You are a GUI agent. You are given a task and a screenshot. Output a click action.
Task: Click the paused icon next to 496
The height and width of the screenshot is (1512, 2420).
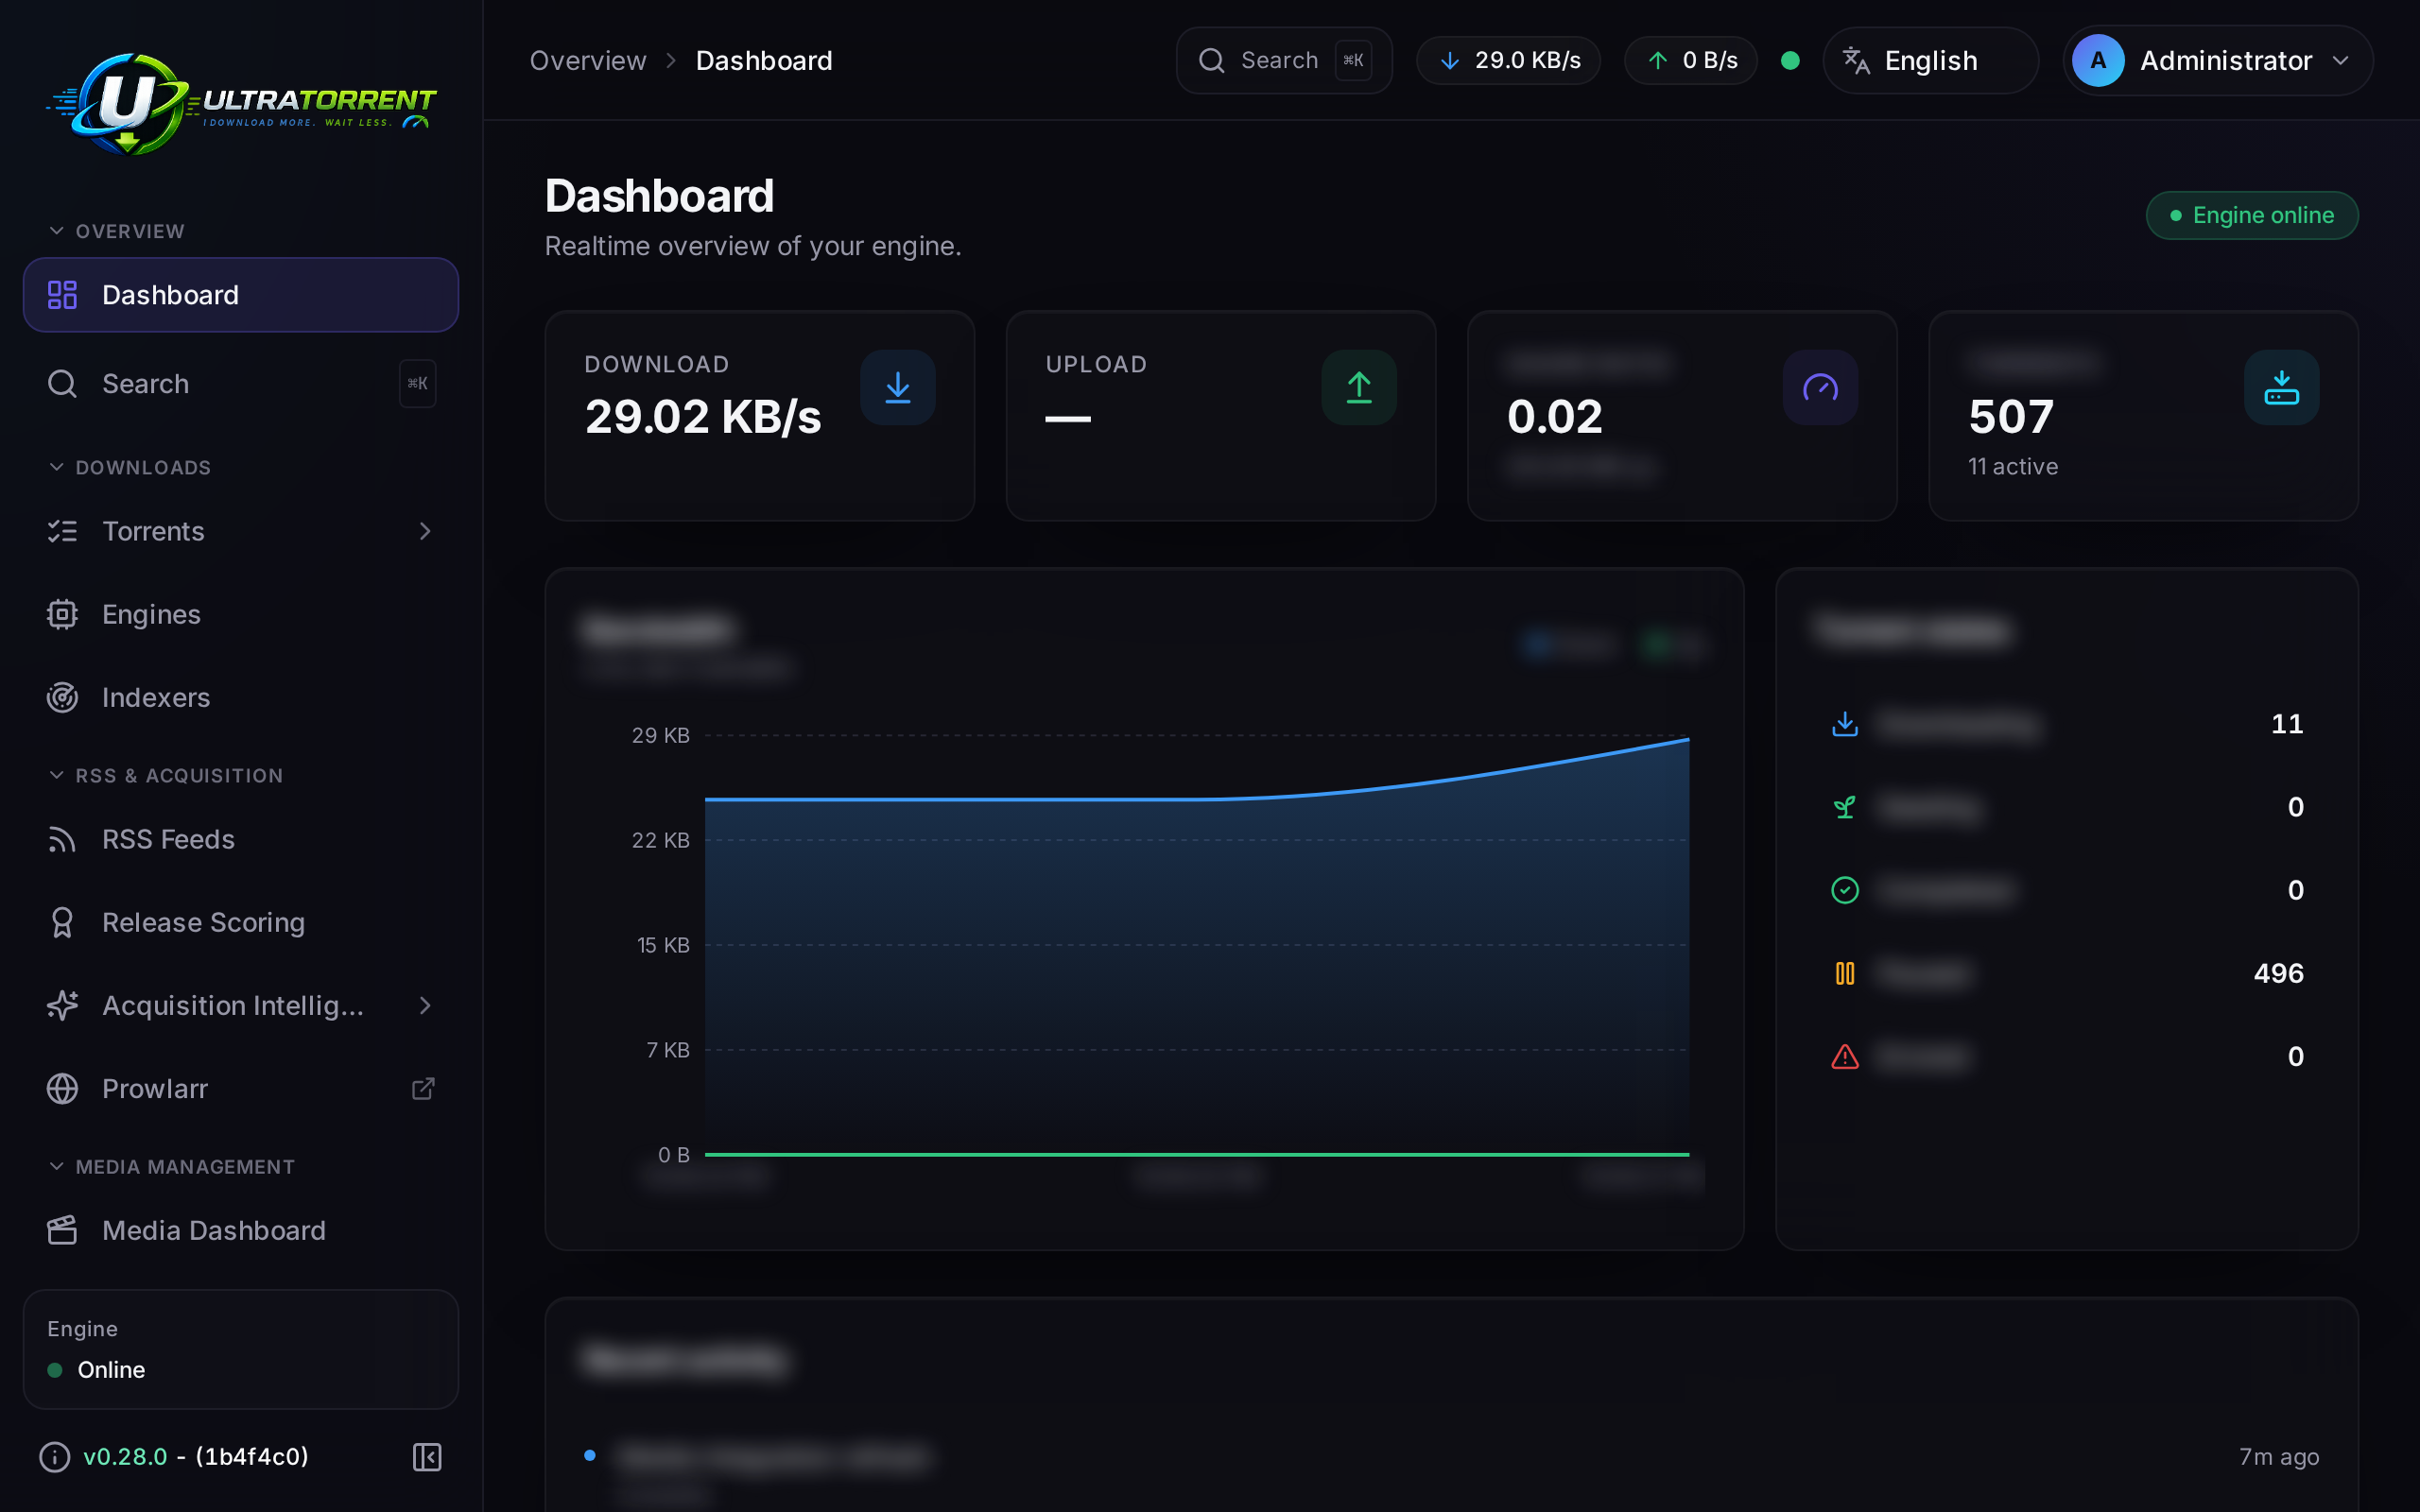click(1845, 973)
